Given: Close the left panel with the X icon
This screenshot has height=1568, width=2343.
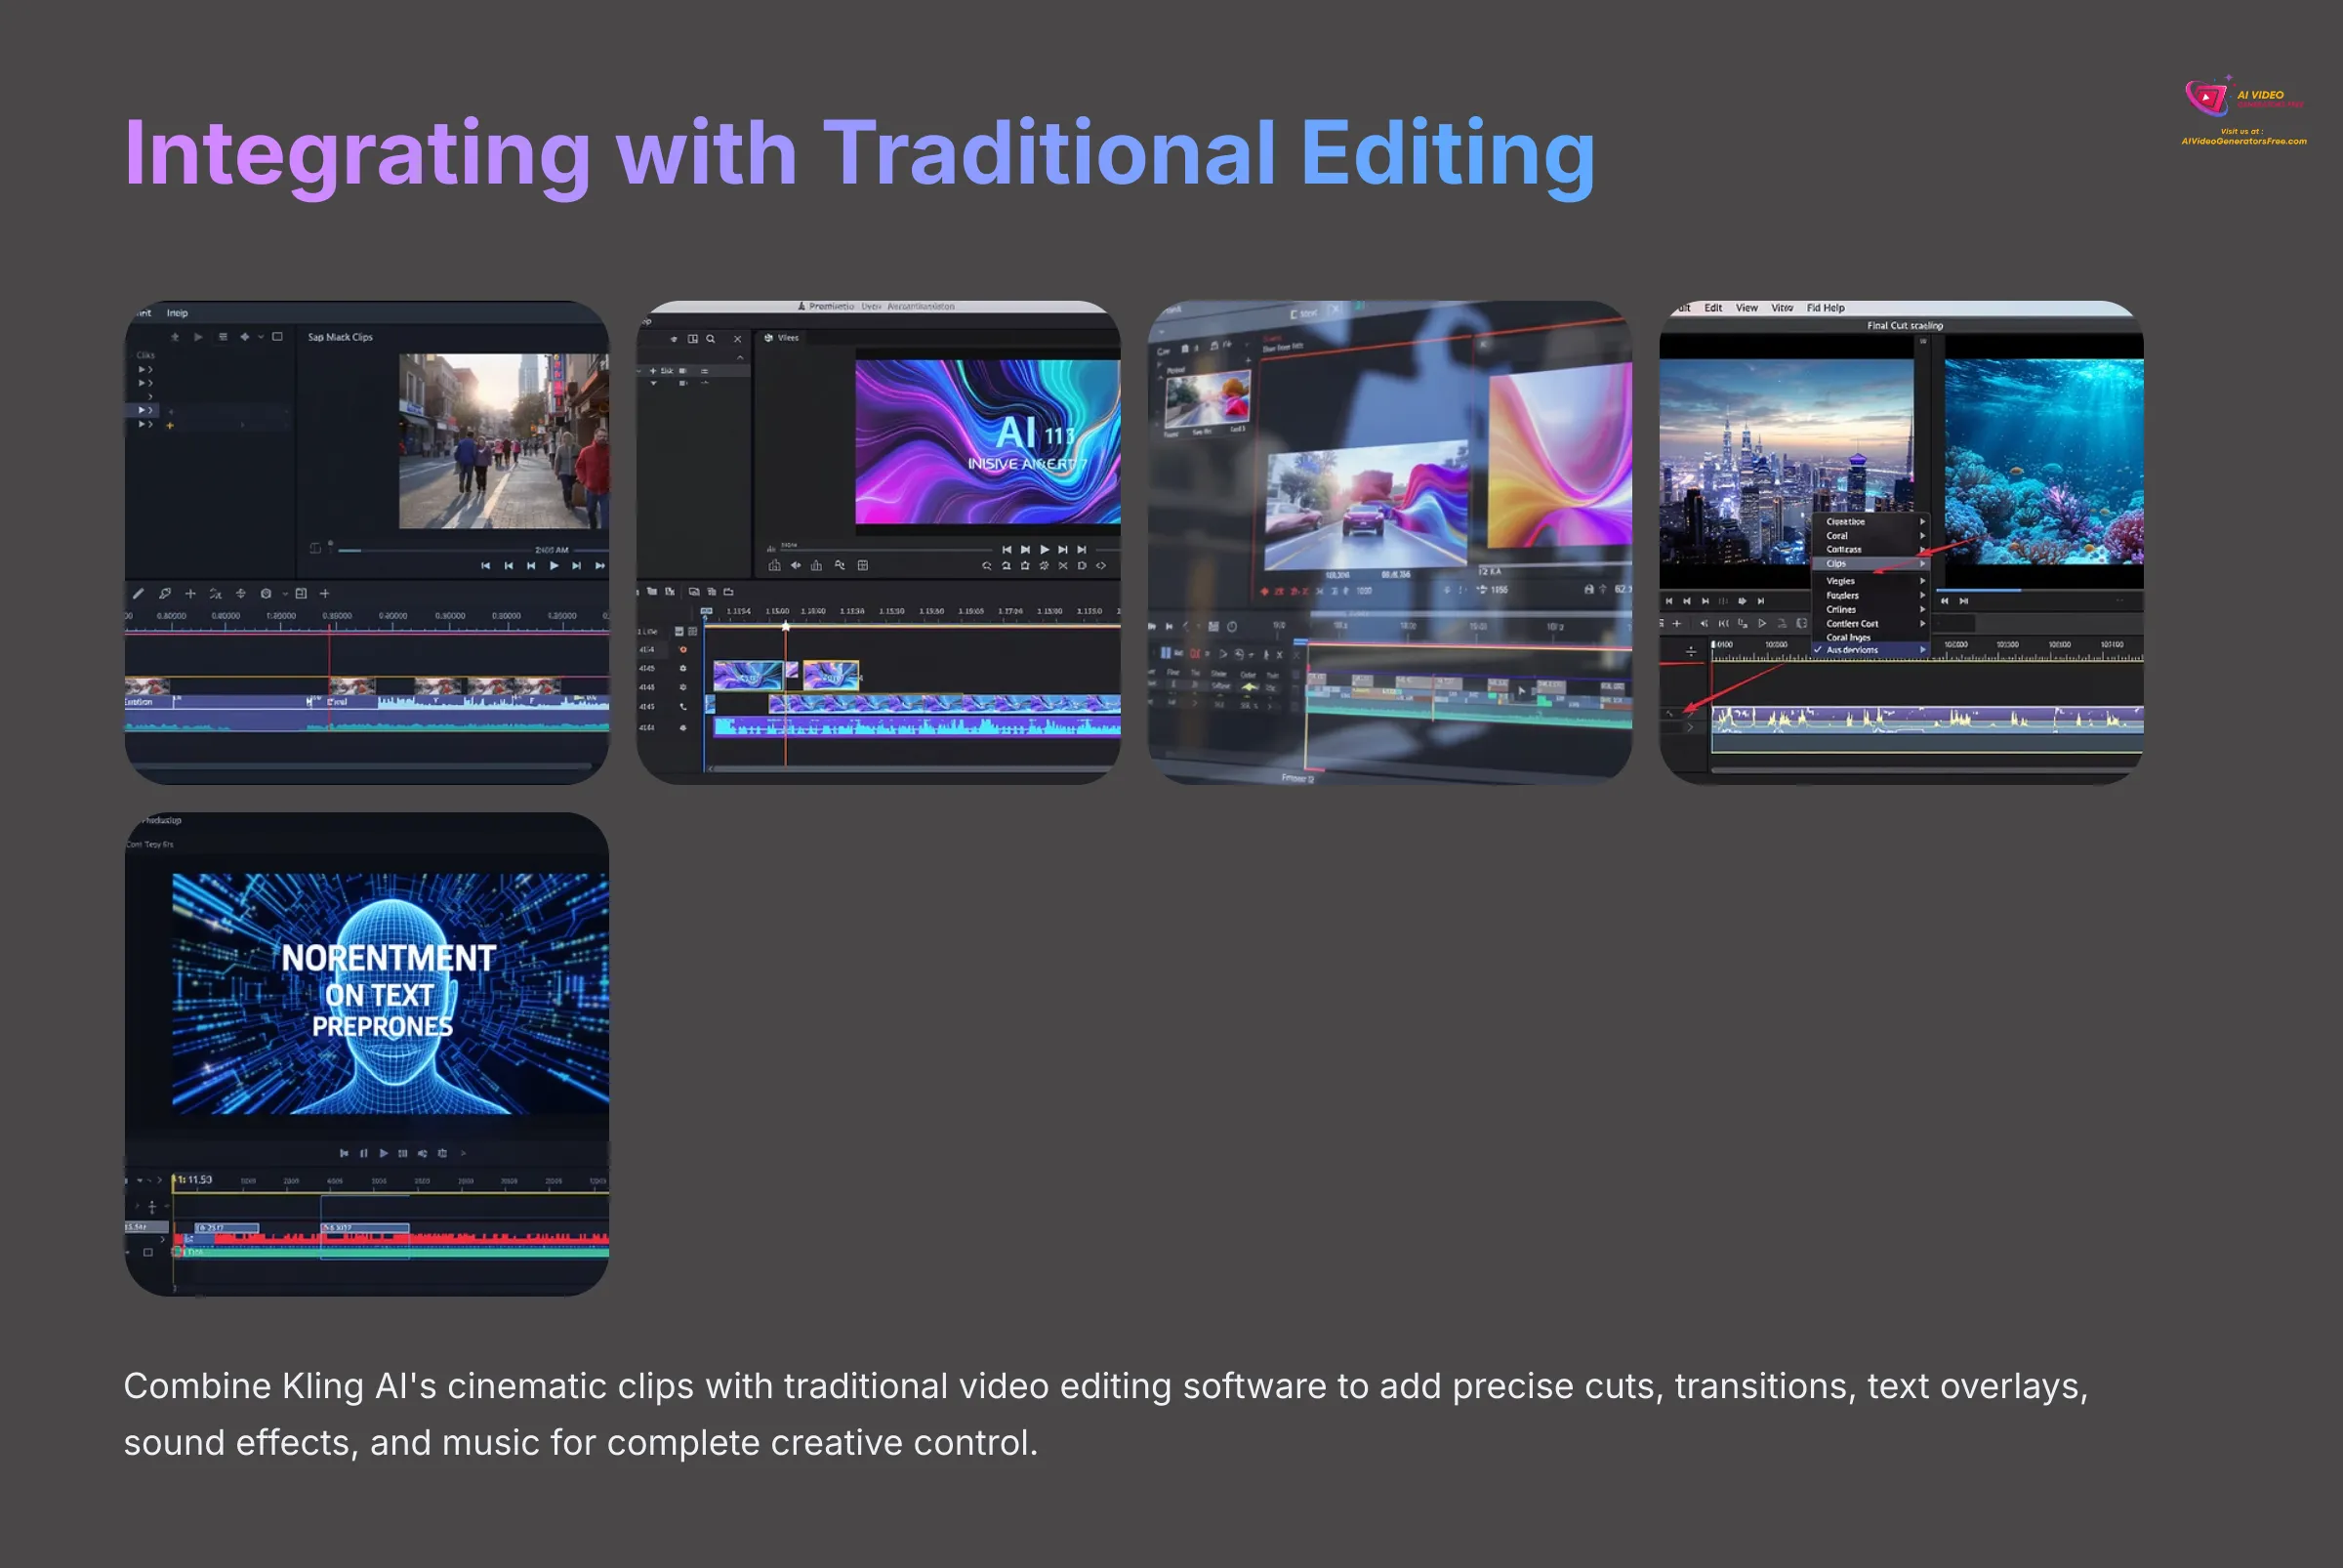Looking at the screenshot, I should click(738, 339).
